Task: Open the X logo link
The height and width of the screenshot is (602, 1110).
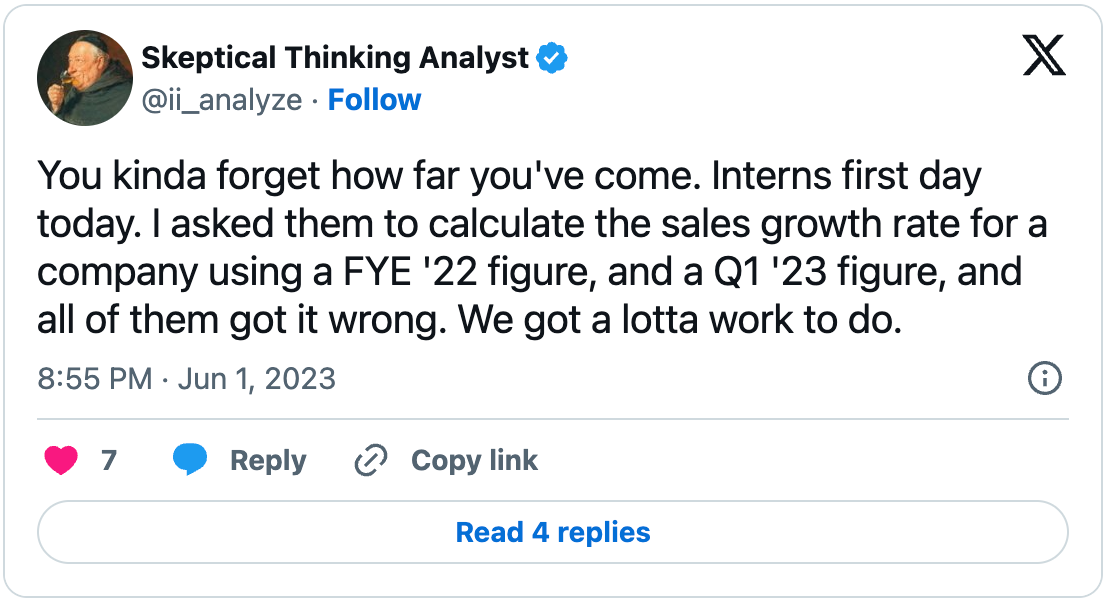Action: tap(1044, 55)
